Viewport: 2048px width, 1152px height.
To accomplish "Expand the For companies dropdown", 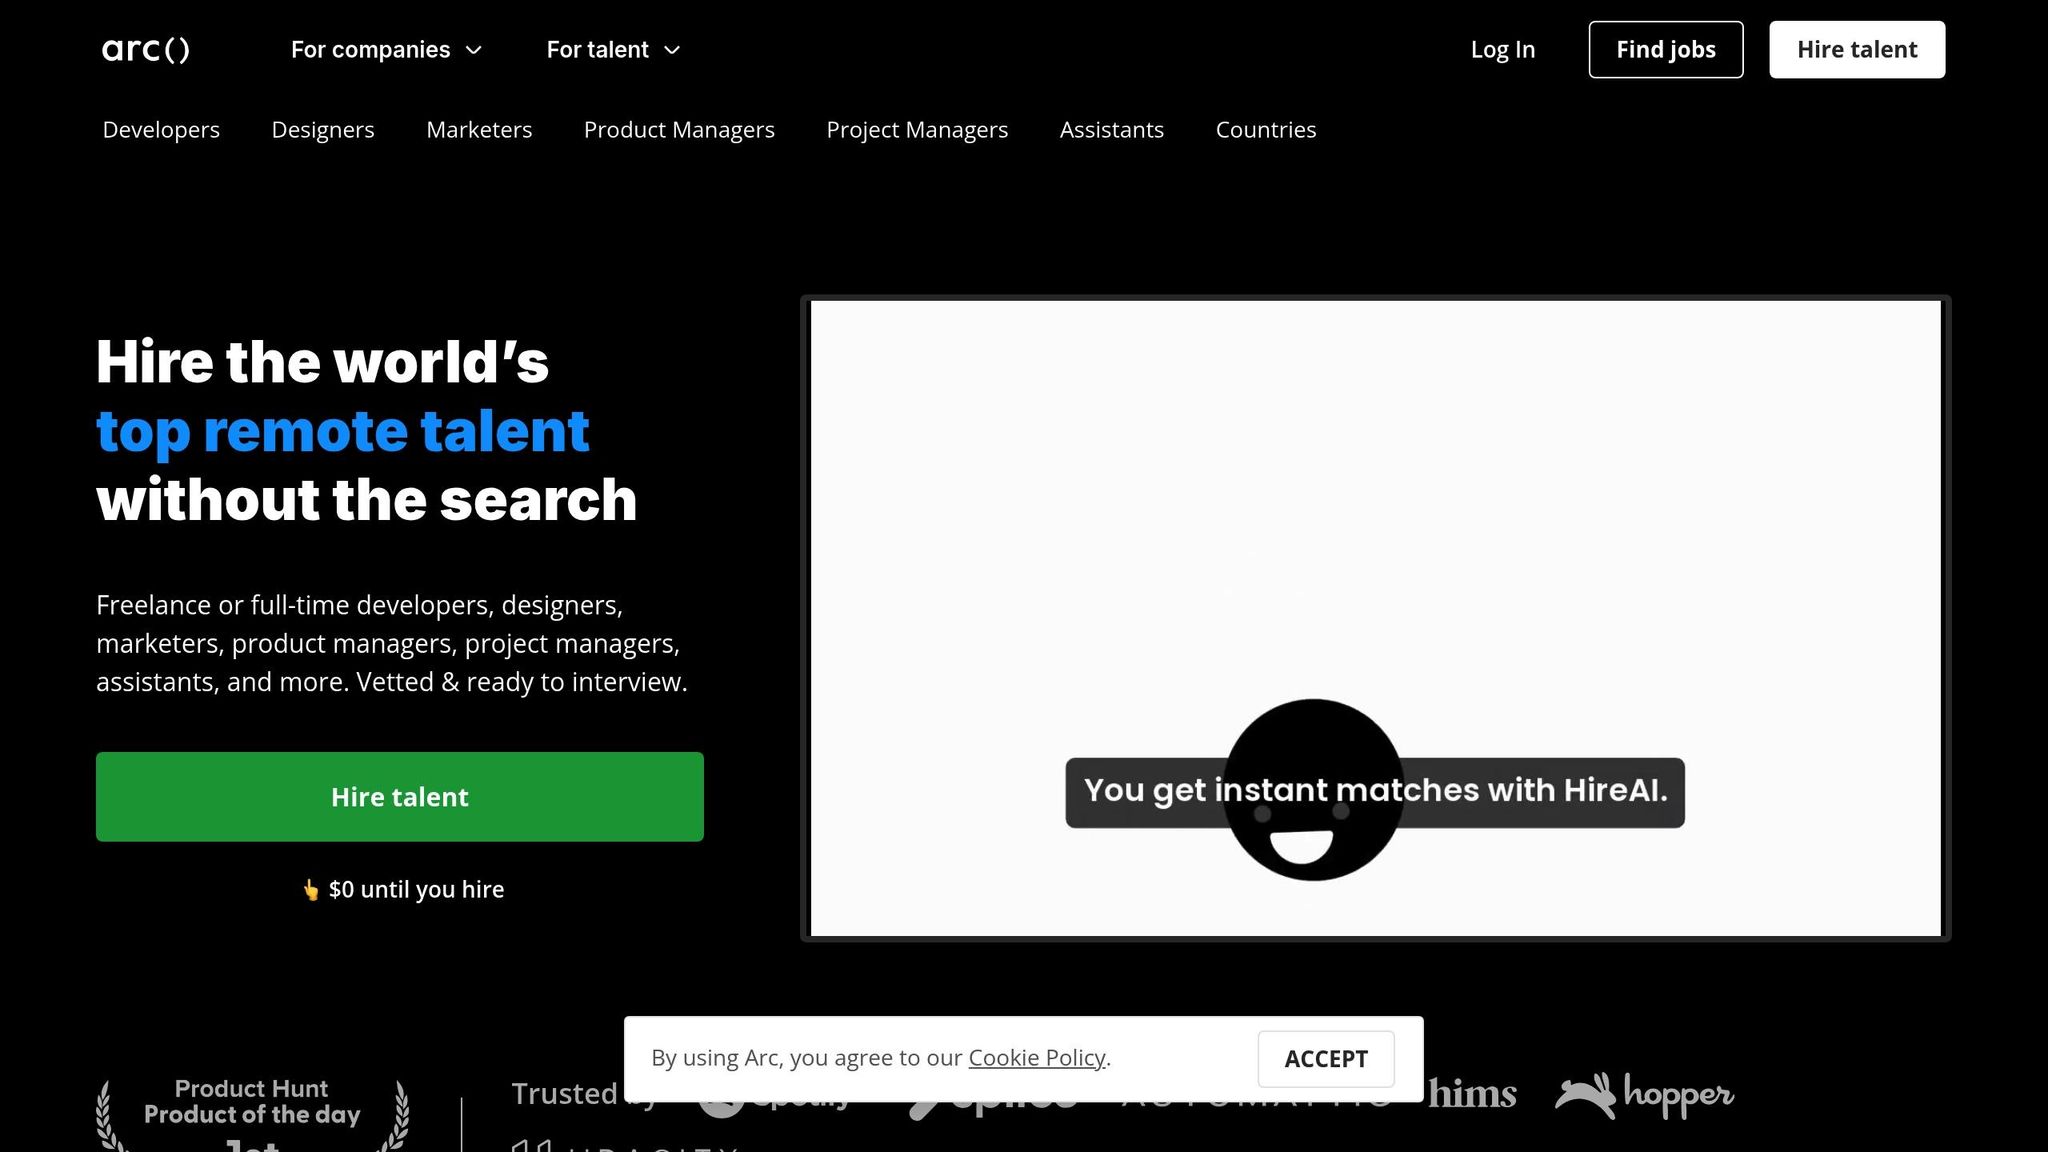I will tap(386, 50).
